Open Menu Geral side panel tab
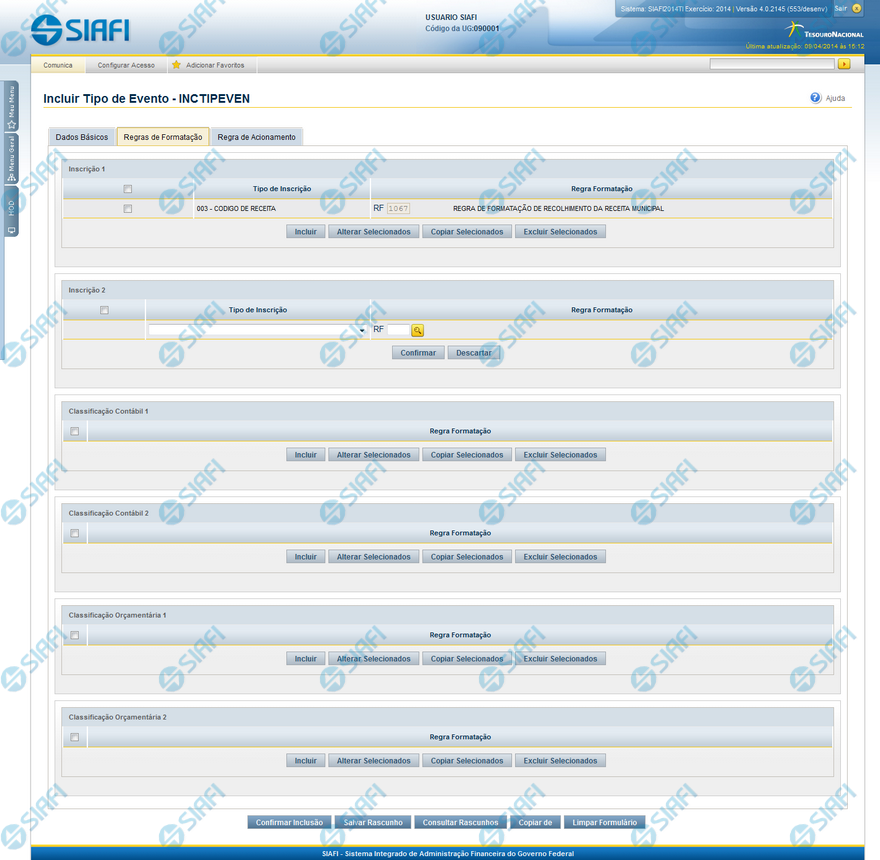The image size is (880, 860). 11,159
